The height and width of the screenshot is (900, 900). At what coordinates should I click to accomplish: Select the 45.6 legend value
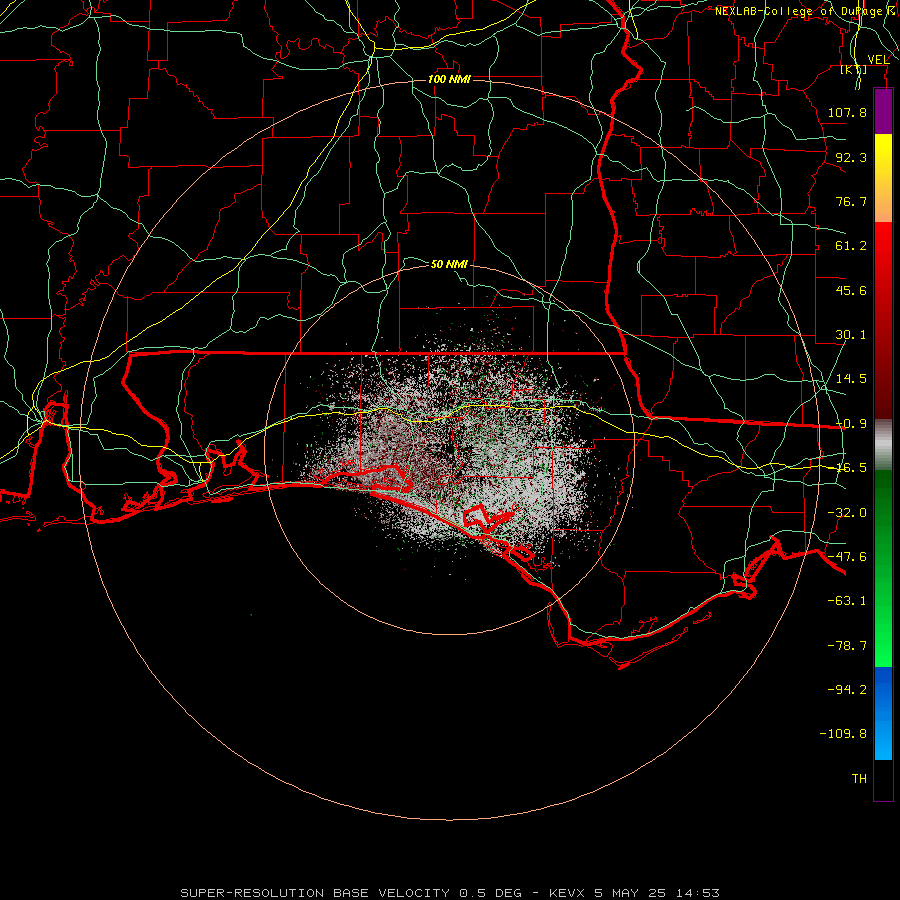click(x=851, y=290)
